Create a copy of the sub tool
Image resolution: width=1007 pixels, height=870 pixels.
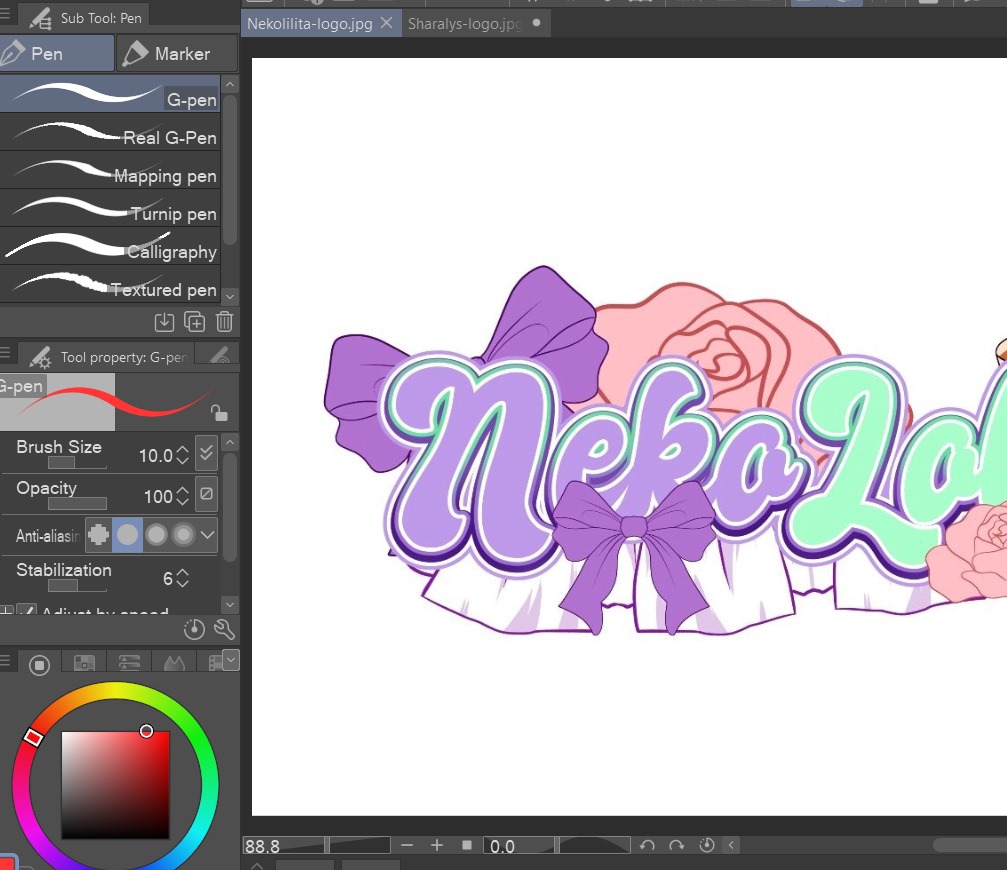pyautogui.click(x=193, y=321)
